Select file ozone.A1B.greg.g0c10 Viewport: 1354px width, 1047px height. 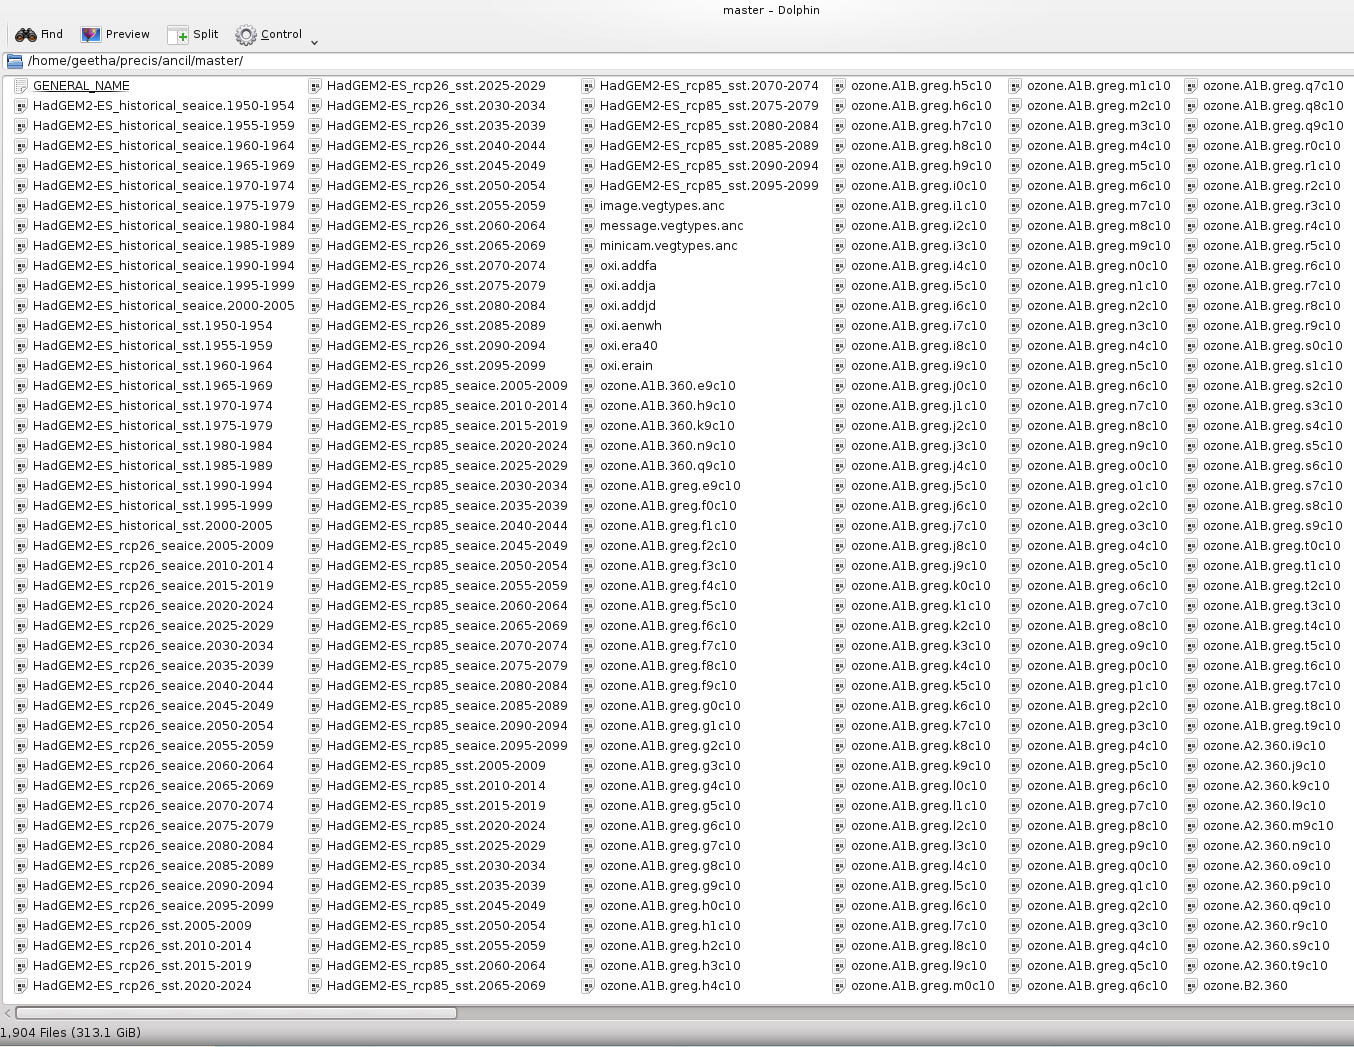click(670, 706)
